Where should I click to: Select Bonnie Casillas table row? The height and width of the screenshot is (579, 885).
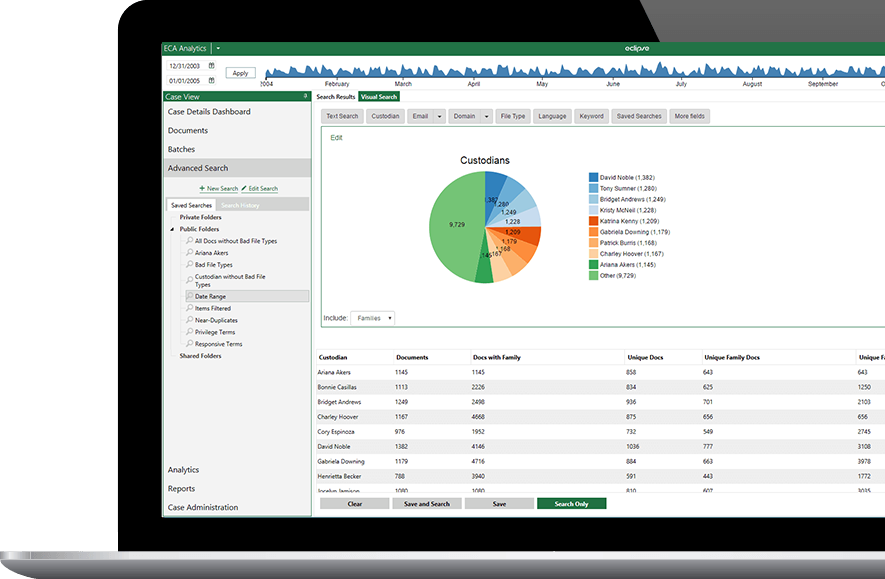pyautogui.click(x=601, y=387)
